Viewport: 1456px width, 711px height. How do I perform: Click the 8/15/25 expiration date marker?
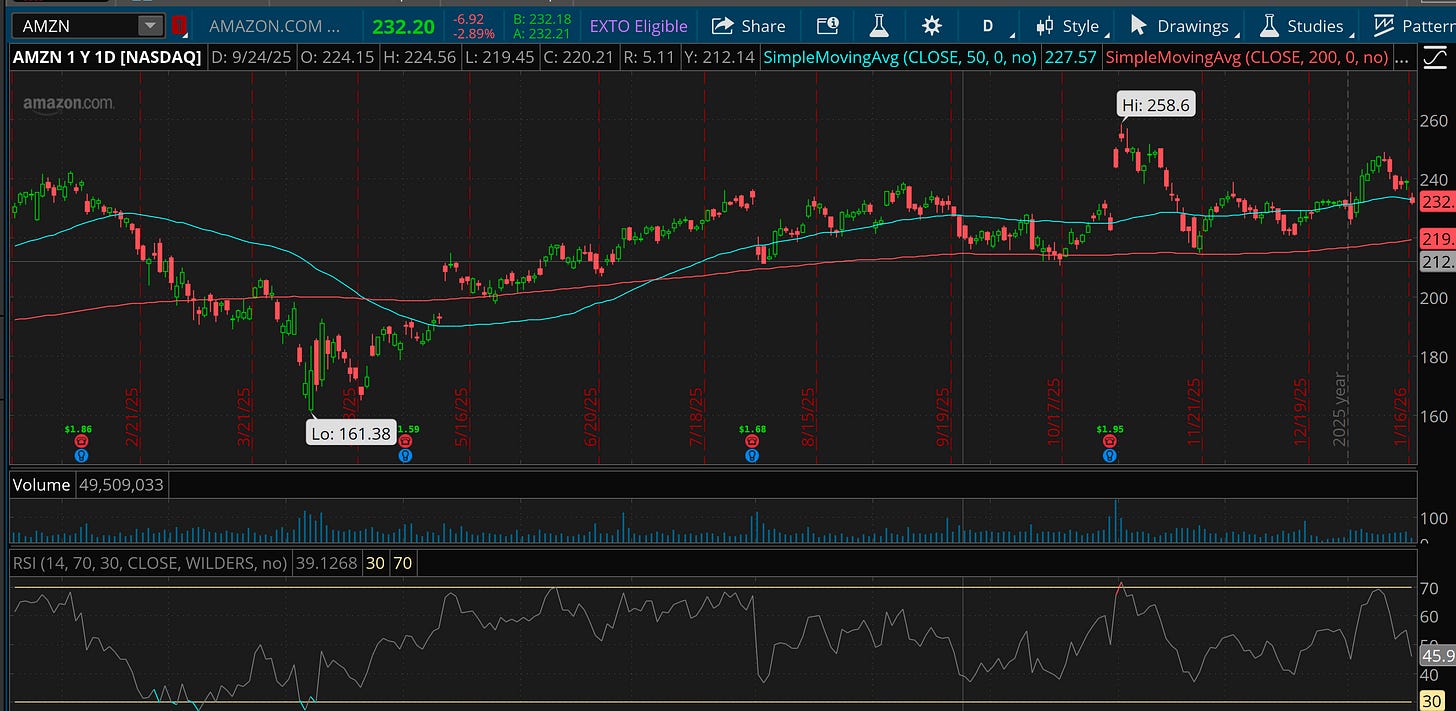(x=809, y=417)
